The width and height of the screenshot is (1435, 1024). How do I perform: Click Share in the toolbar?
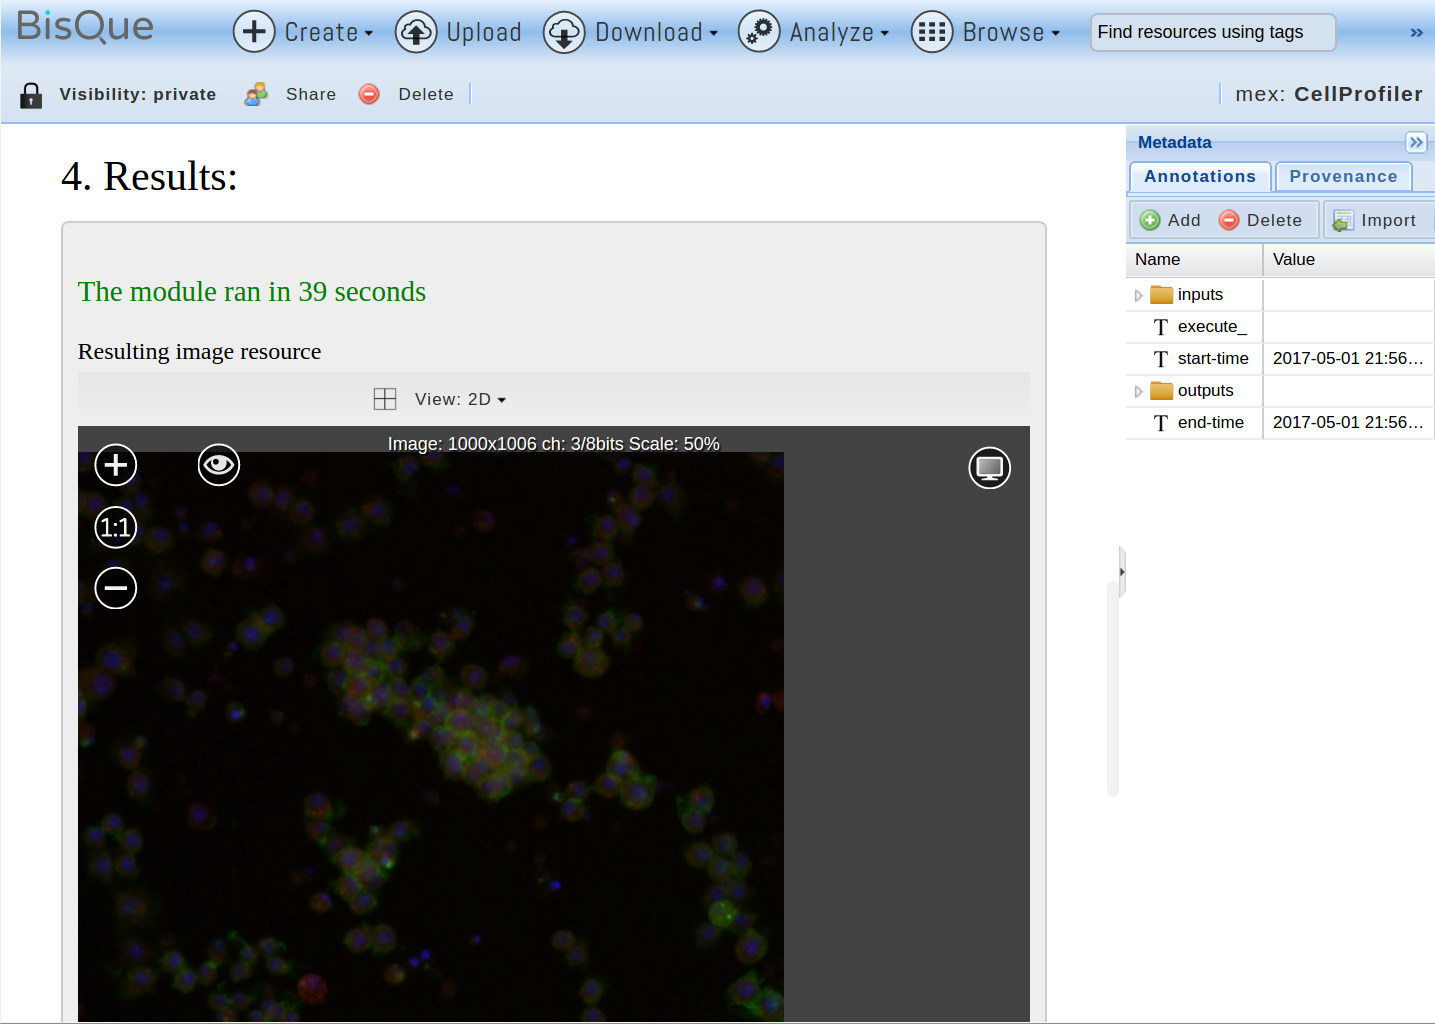[310, 95]
